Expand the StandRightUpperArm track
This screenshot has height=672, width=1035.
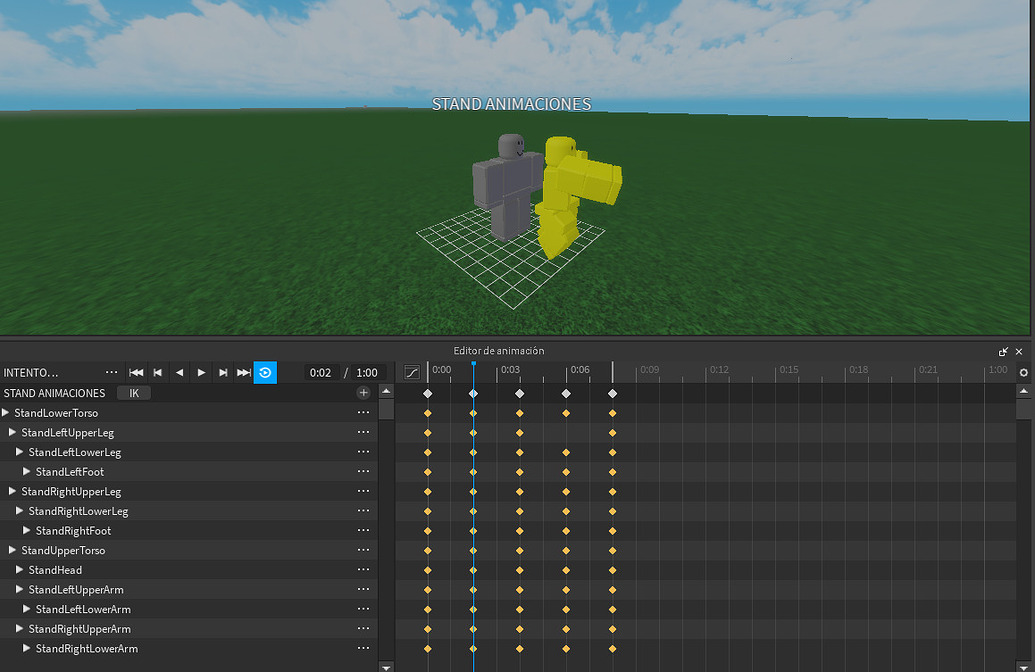(x=20, y=628)
